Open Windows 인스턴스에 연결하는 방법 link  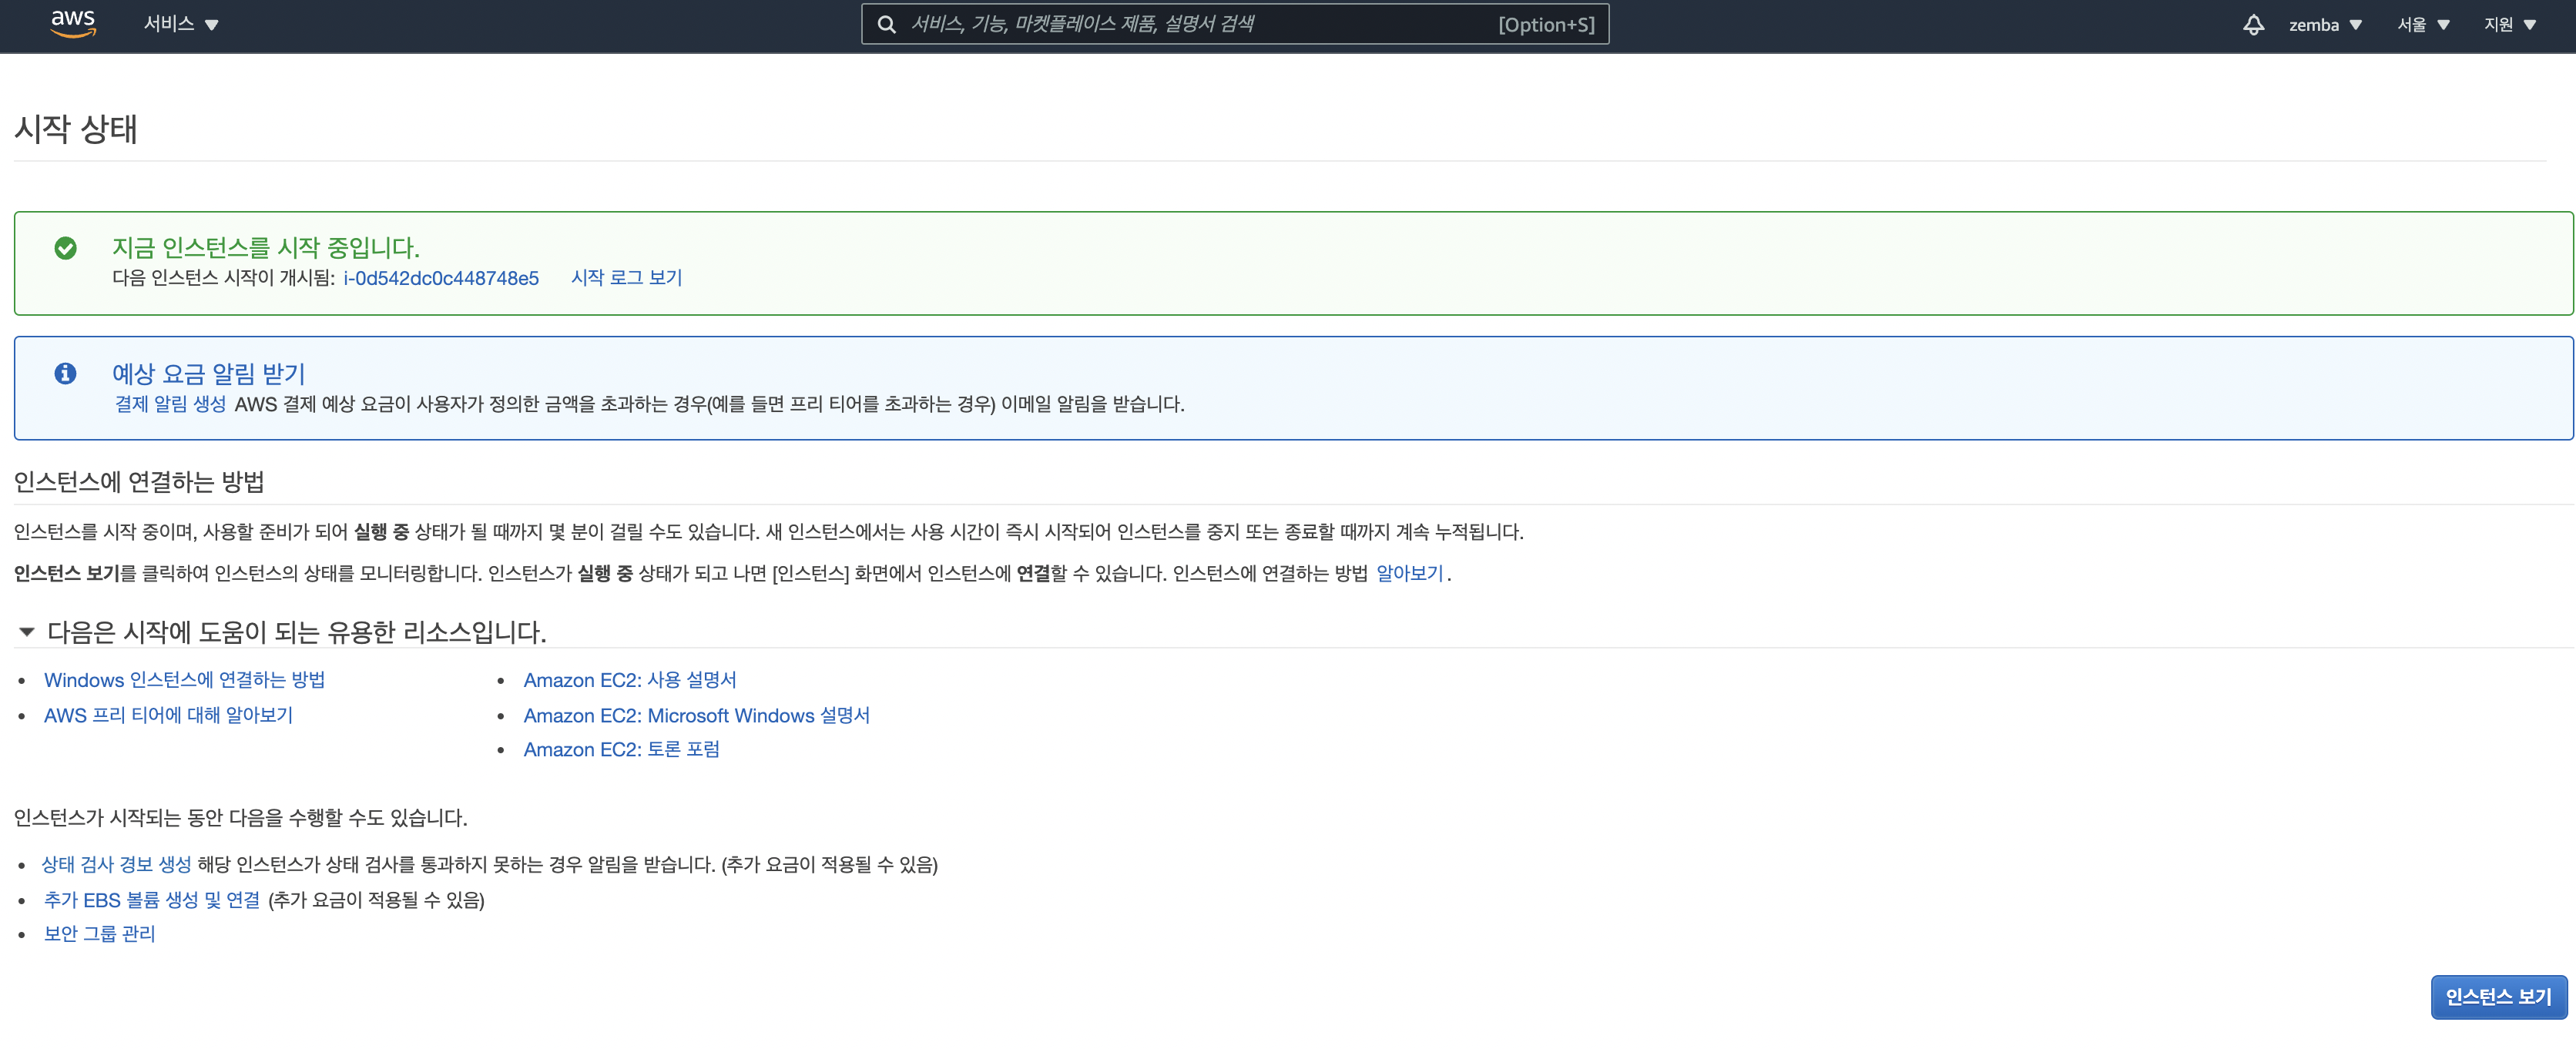pyautogui.click(x=184, y=680)
